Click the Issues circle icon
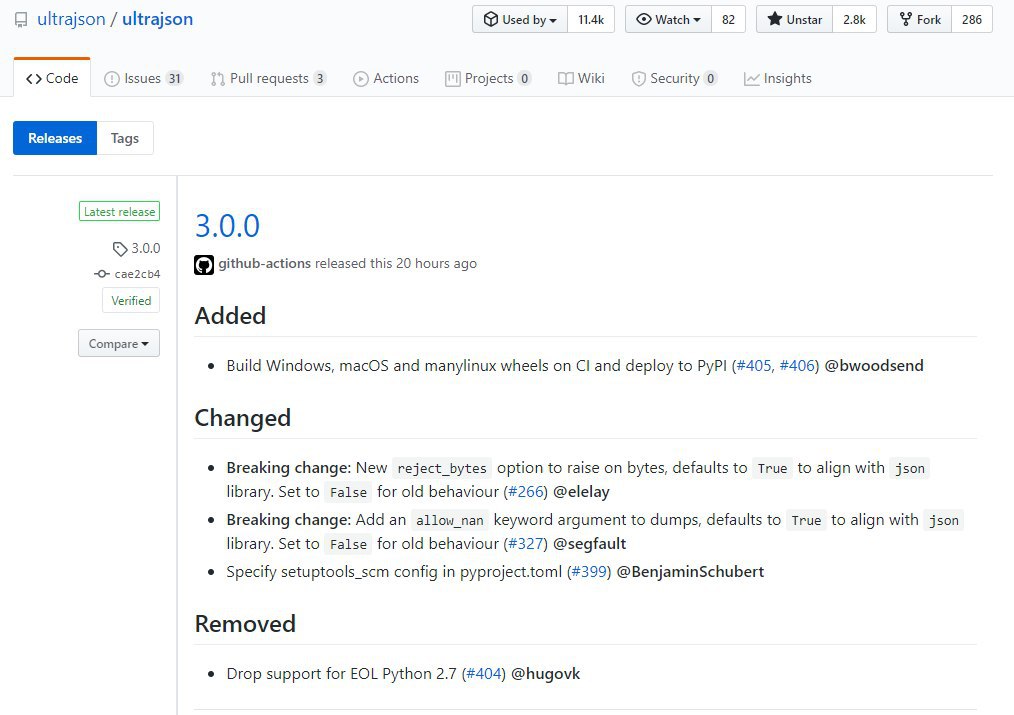 [x=112, y=79]
